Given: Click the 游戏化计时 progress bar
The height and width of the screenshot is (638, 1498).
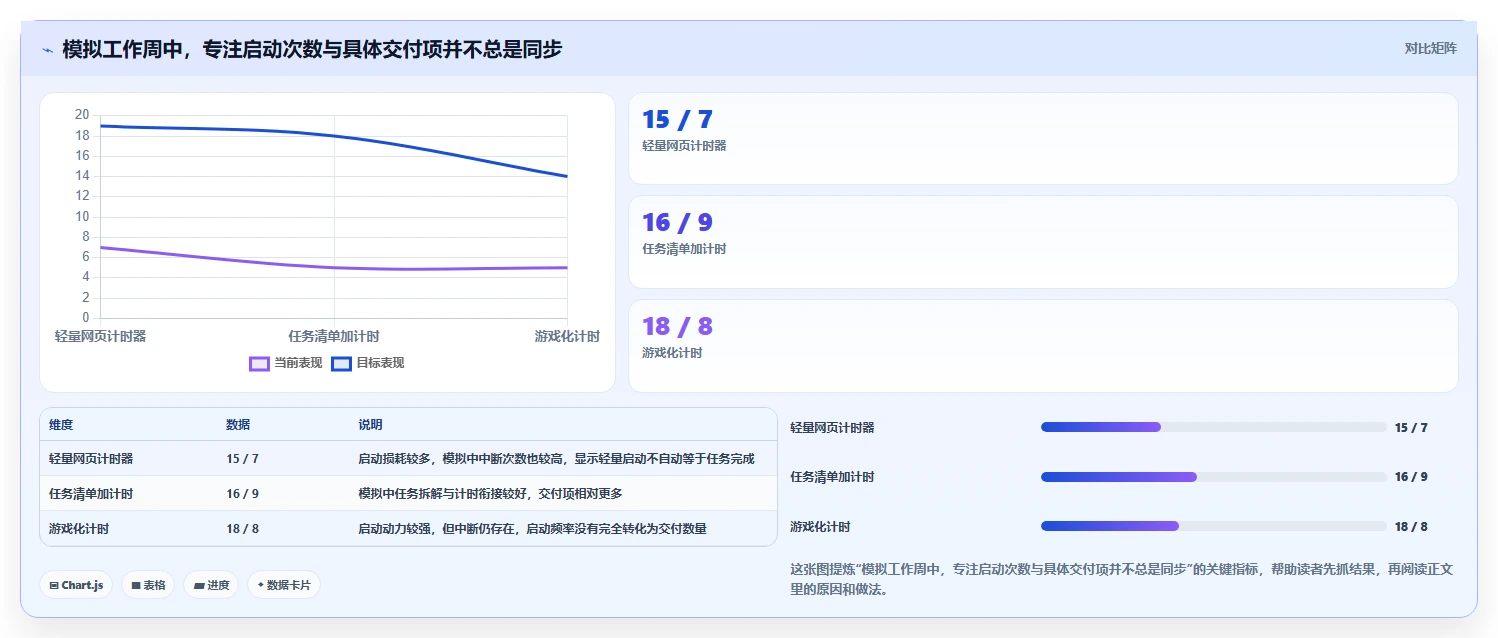Looking at the screenshot, I should [1213, 526].
